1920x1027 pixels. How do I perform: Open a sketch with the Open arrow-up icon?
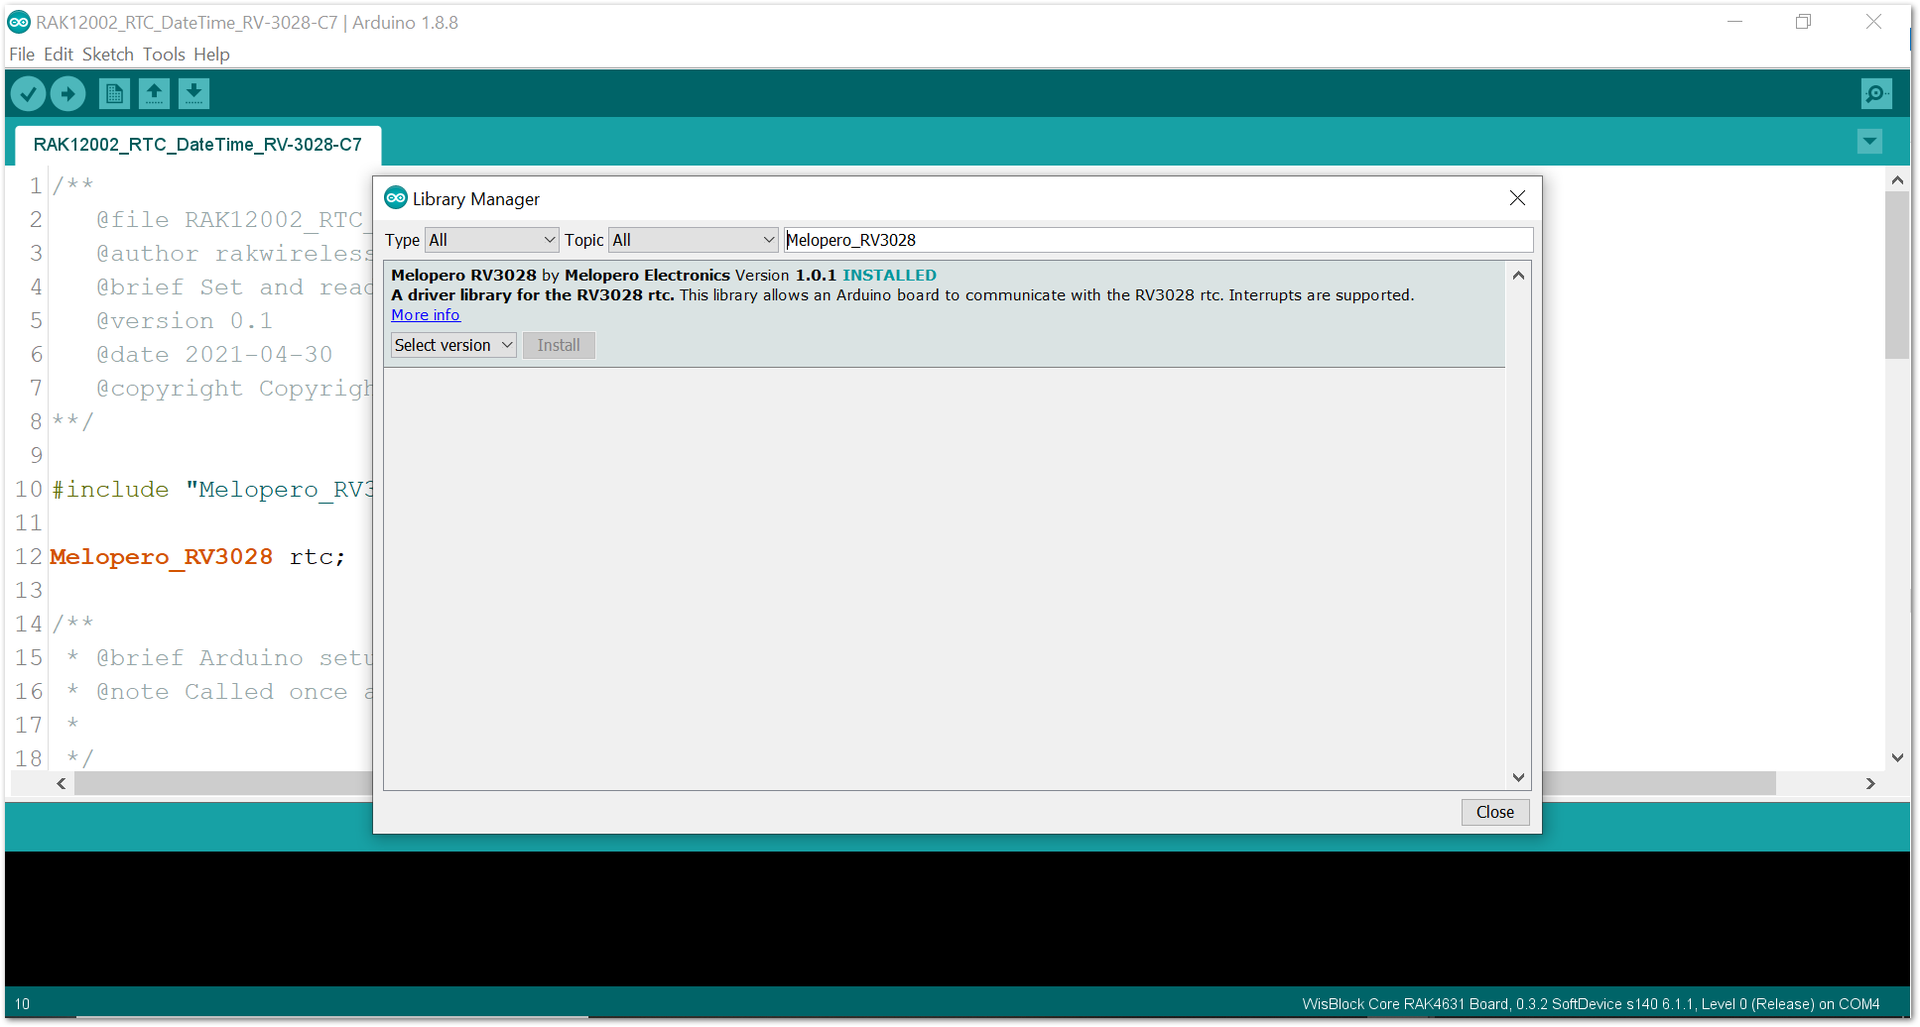[154, 94]
